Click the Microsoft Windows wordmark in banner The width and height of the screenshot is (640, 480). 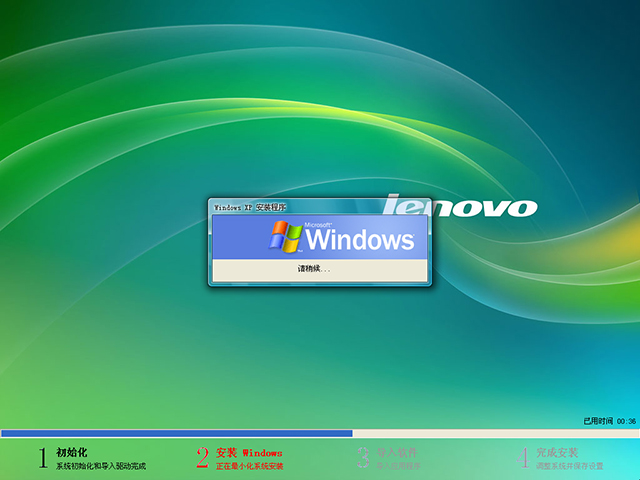click(x=358, y=239)
